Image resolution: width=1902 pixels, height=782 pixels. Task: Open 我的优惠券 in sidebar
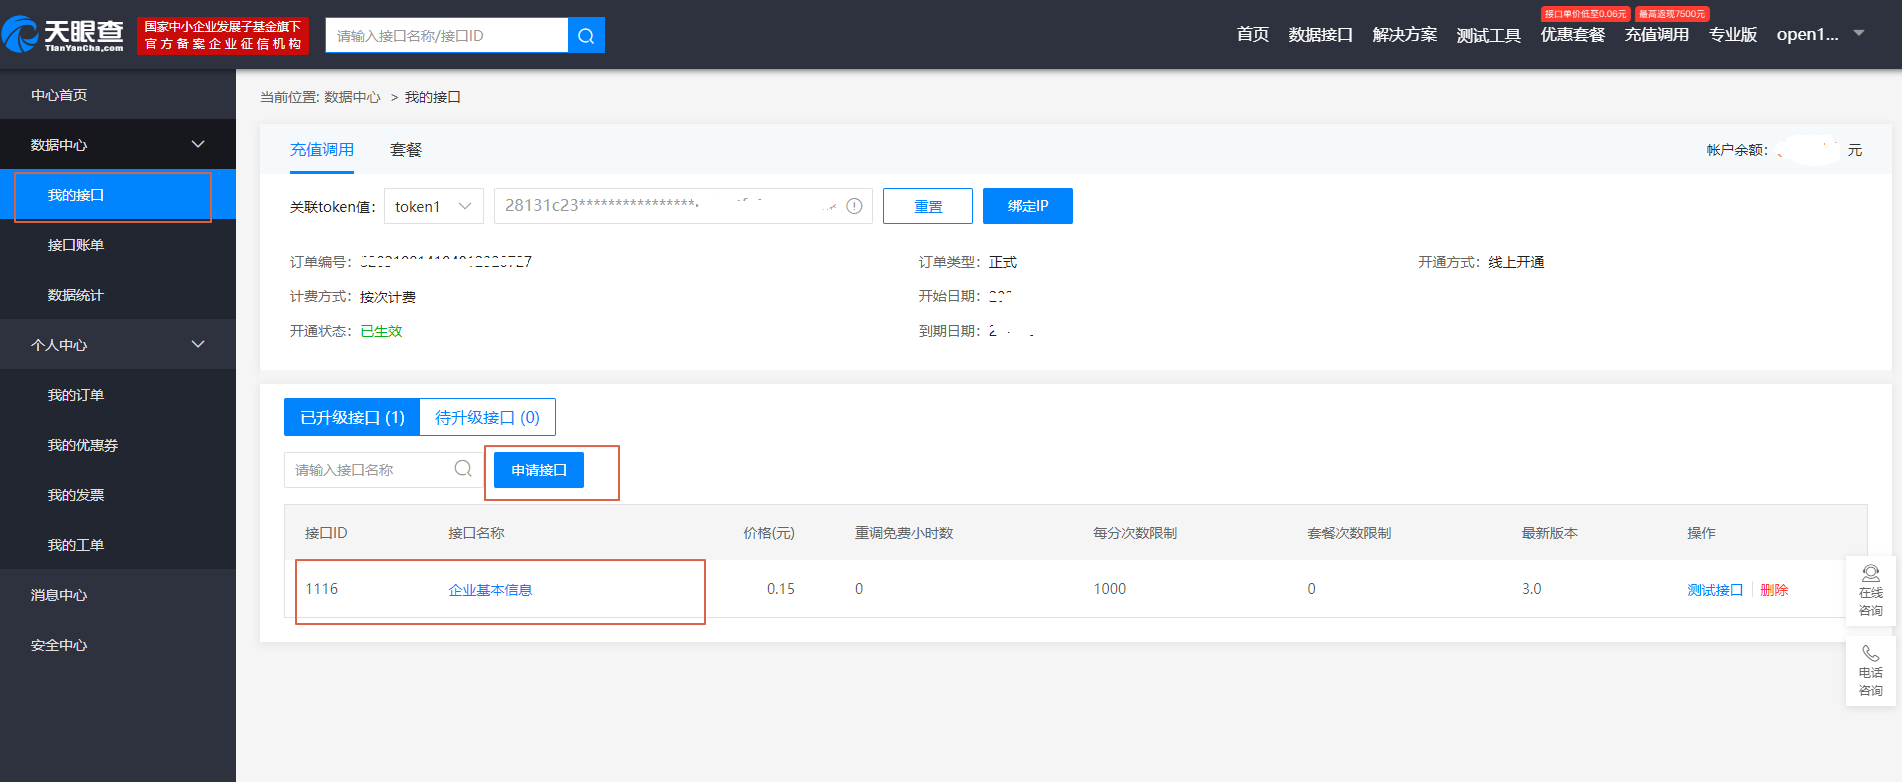[118, 445]
